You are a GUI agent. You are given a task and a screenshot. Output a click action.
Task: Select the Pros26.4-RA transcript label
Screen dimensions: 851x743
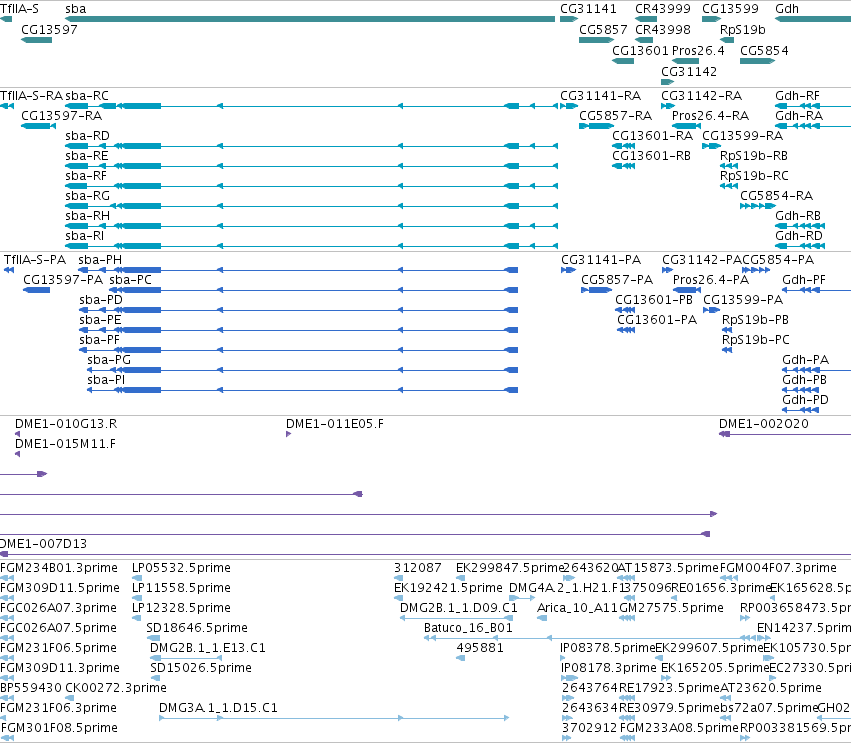point(710,116)
